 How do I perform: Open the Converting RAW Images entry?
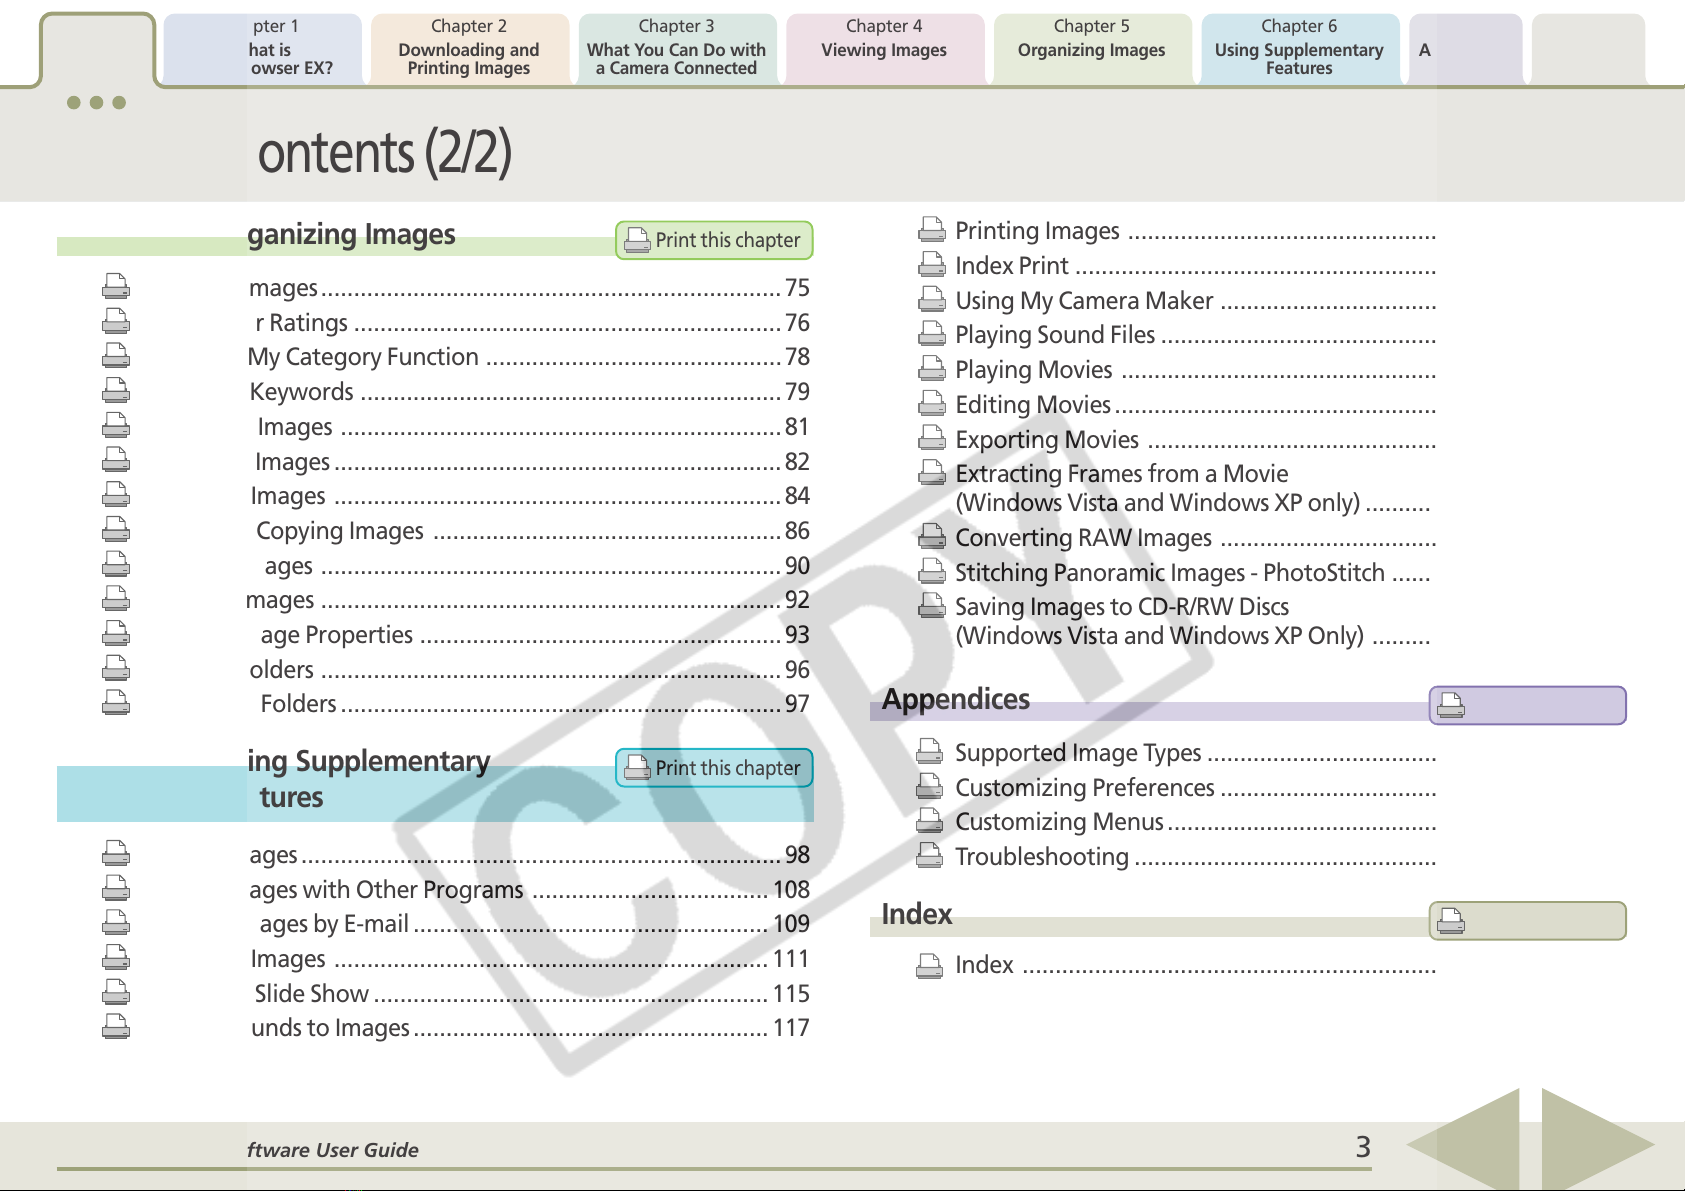[1195, 537]
